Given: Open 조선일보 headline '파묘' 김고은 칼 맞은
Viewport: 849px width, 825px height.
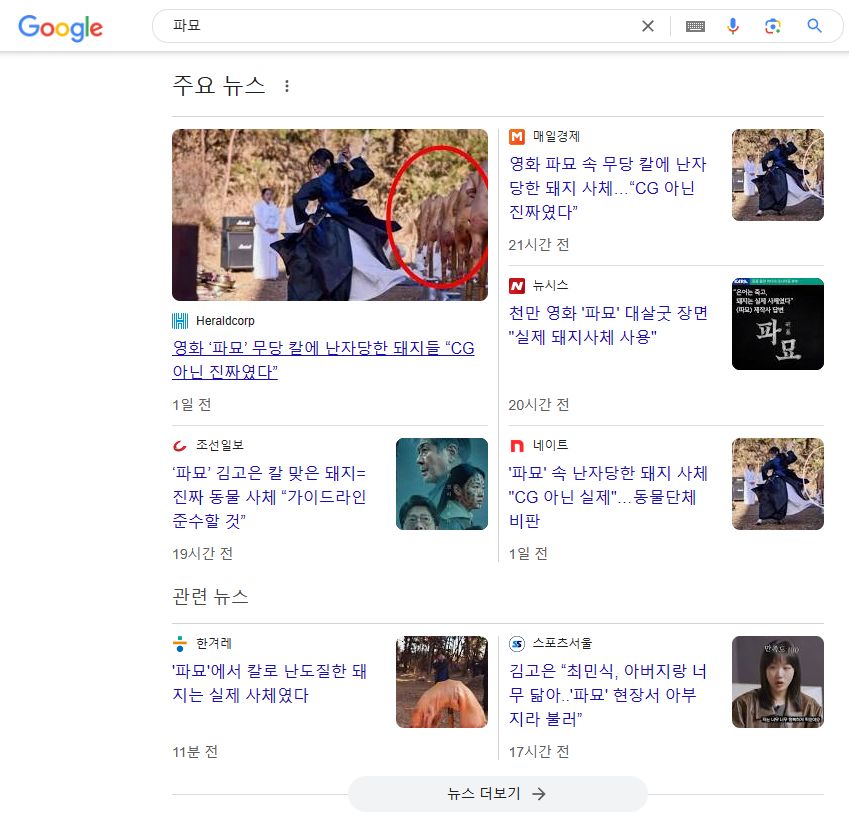Looking at the screenshot, I should pos(269,497).
